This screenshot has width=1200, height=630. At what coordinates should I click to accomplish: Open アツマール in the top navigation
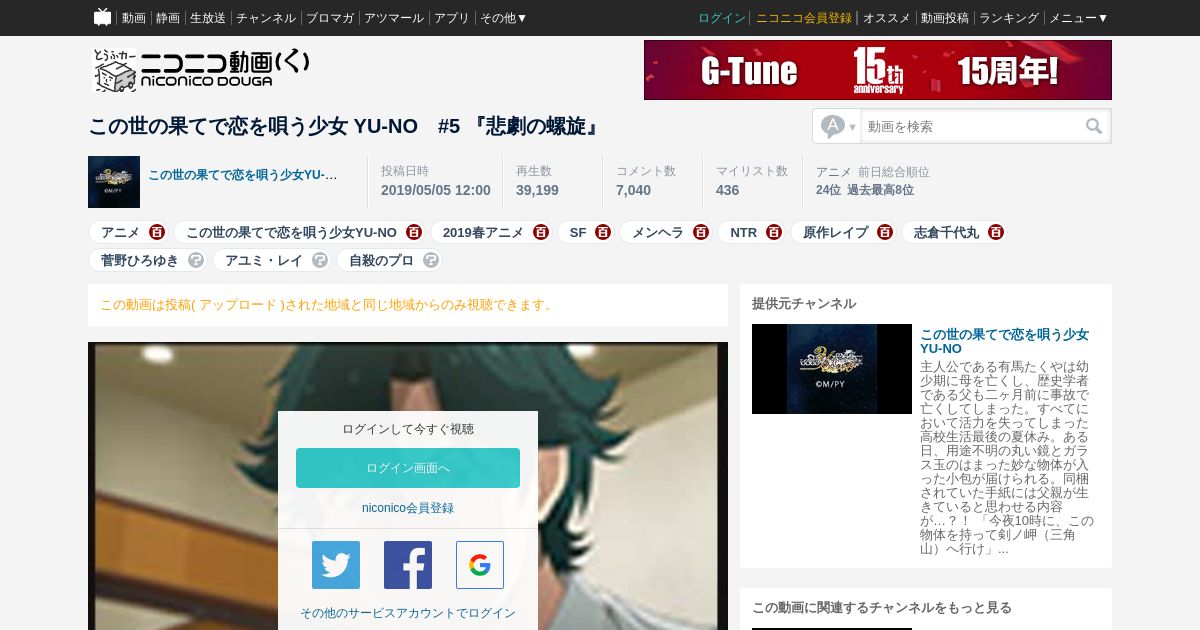click(x=394, y=18)
